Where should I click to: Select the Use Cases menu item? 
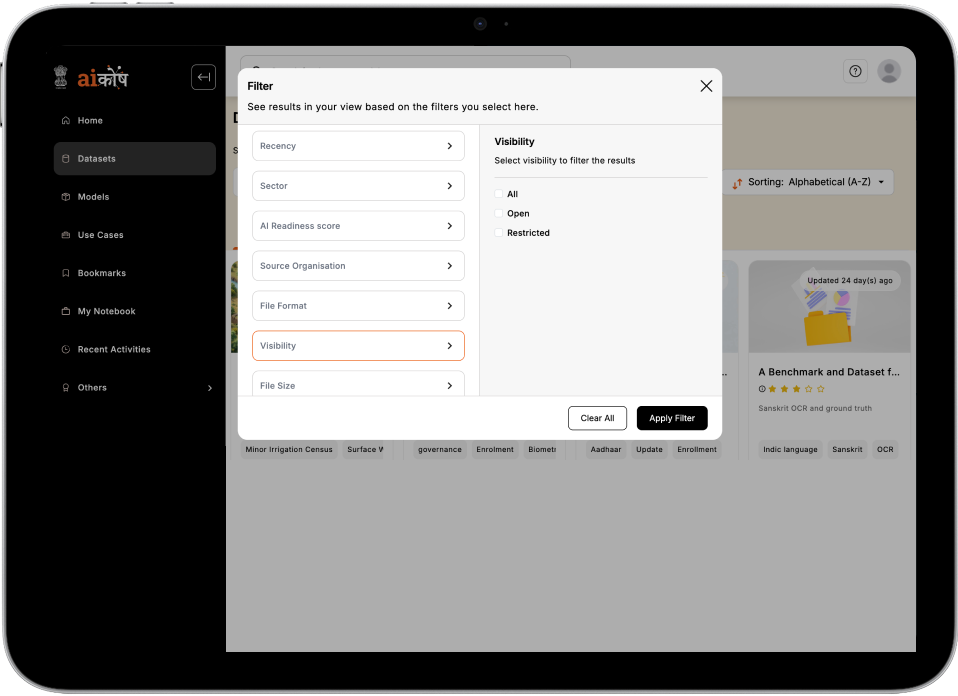[x=100, y=235]
